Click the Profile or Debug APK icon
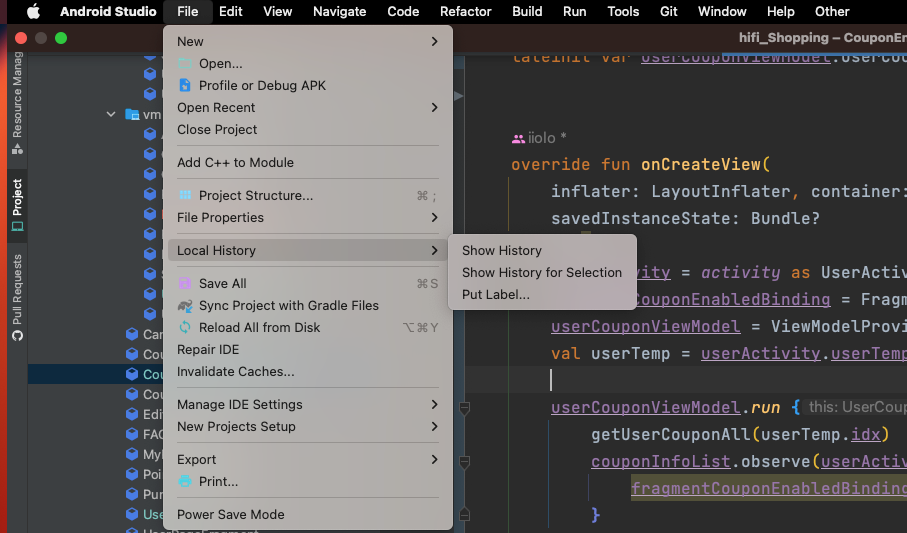Screen dimensions: 907x533 point(185,86)
